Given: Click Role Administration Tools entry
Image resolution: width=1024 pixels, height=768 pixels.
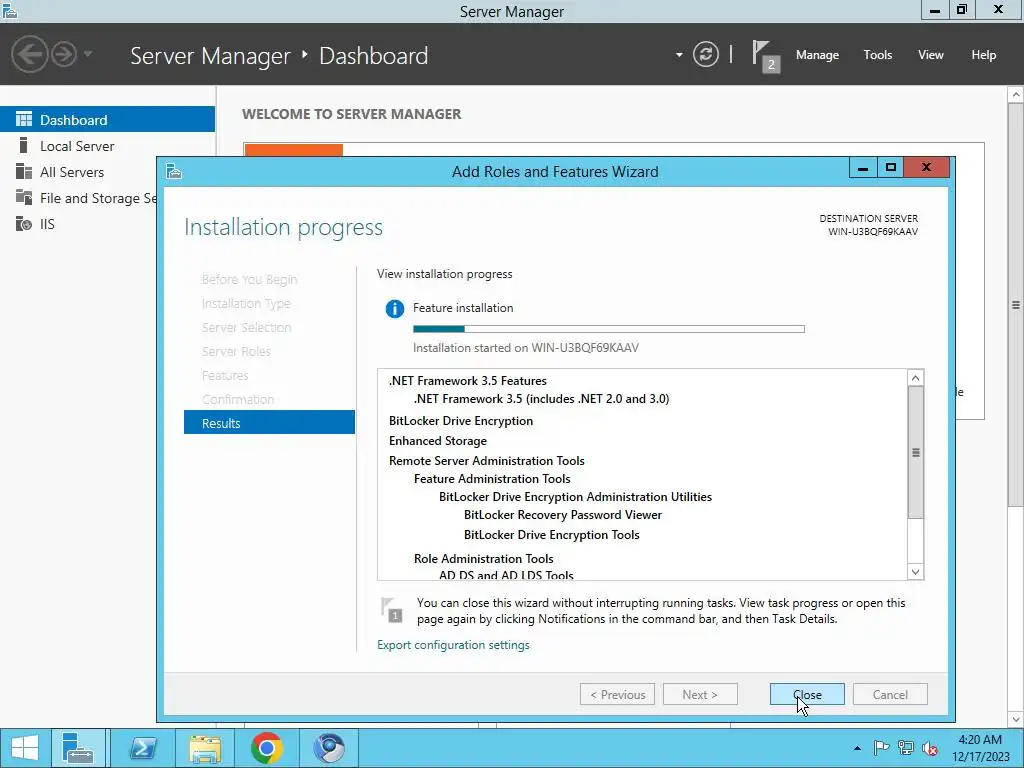Looking at the screenshot, I should (x=483, y=558).
